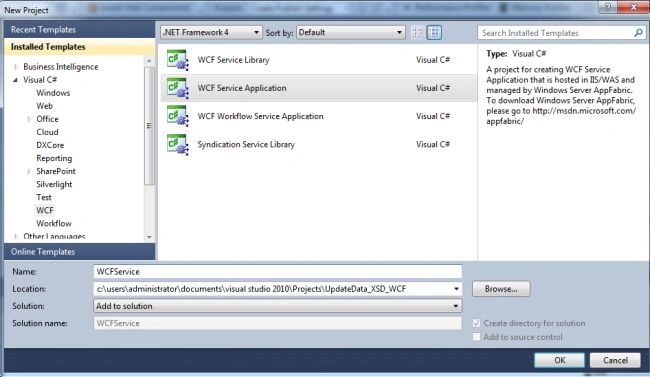Expand the Business Intelligence node

[x=16, y=67]
